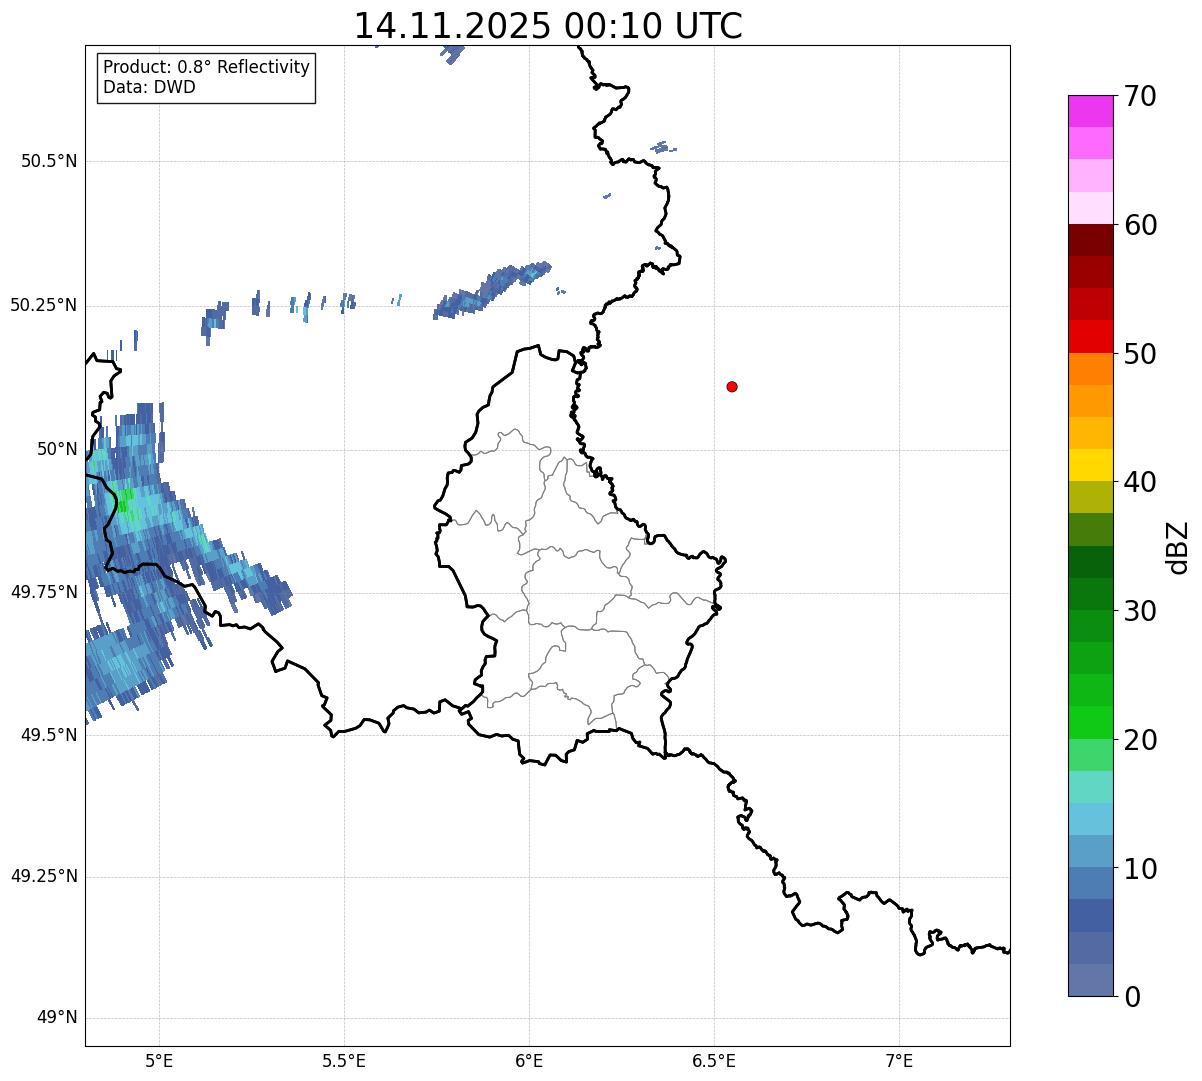Click the bright green colorbar segment above 20
1202x1081 pixels.
coord(1090,722)
